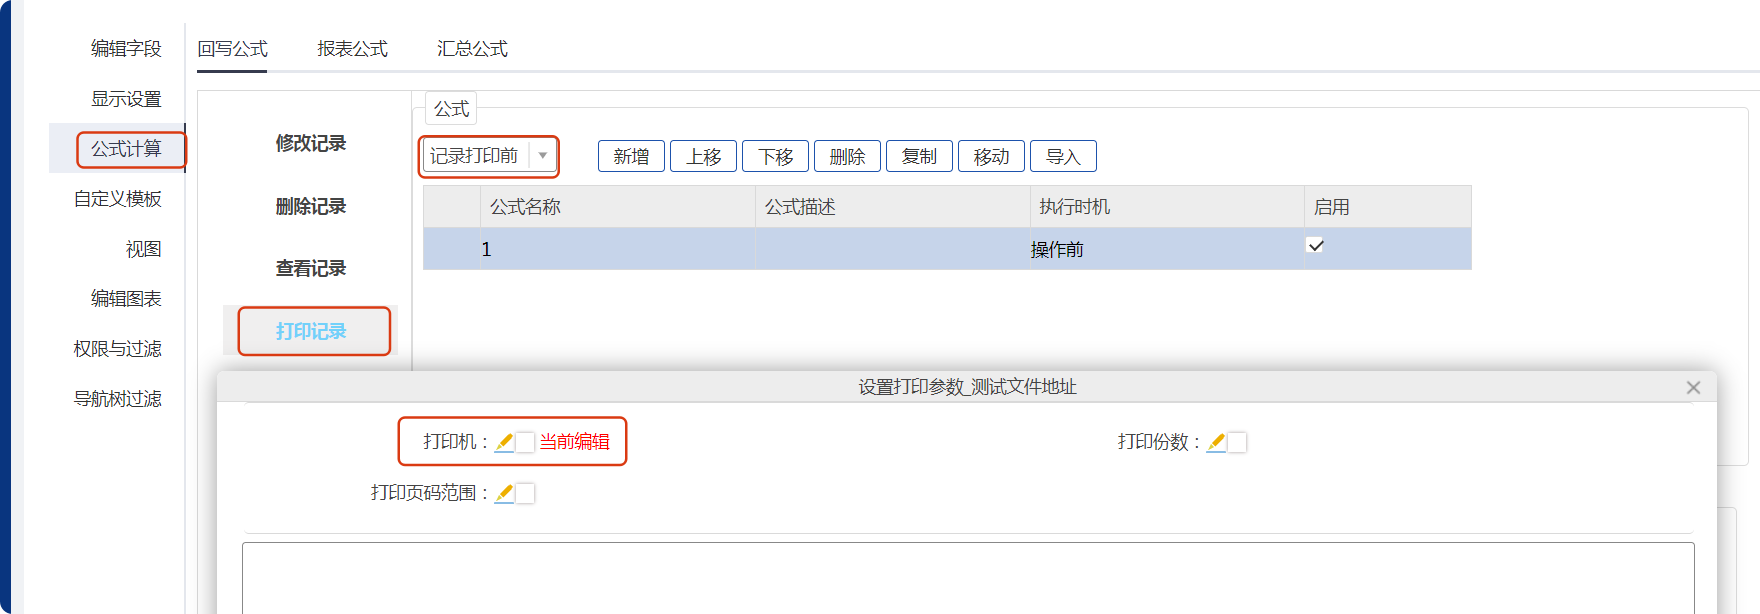Screen dimensions: 1760x614
Task: Switch to the 报表公式 tab
Action: [352, 49]
